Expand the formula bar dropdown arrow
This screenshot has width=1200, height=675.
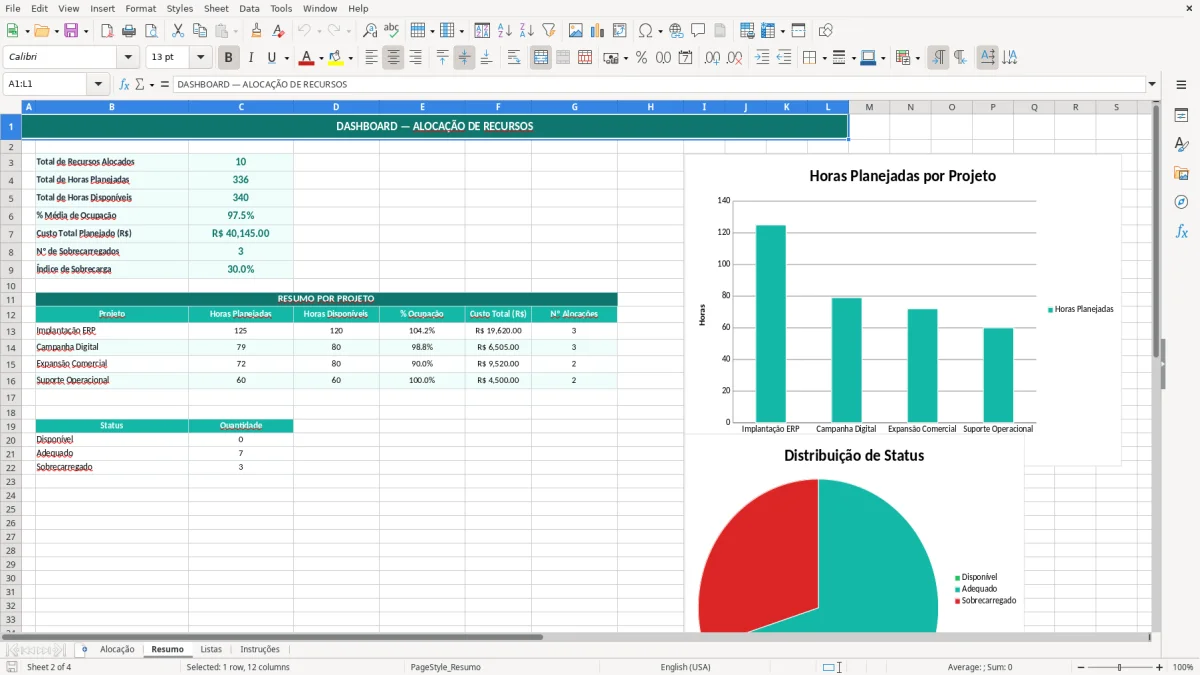(1152, 85)
